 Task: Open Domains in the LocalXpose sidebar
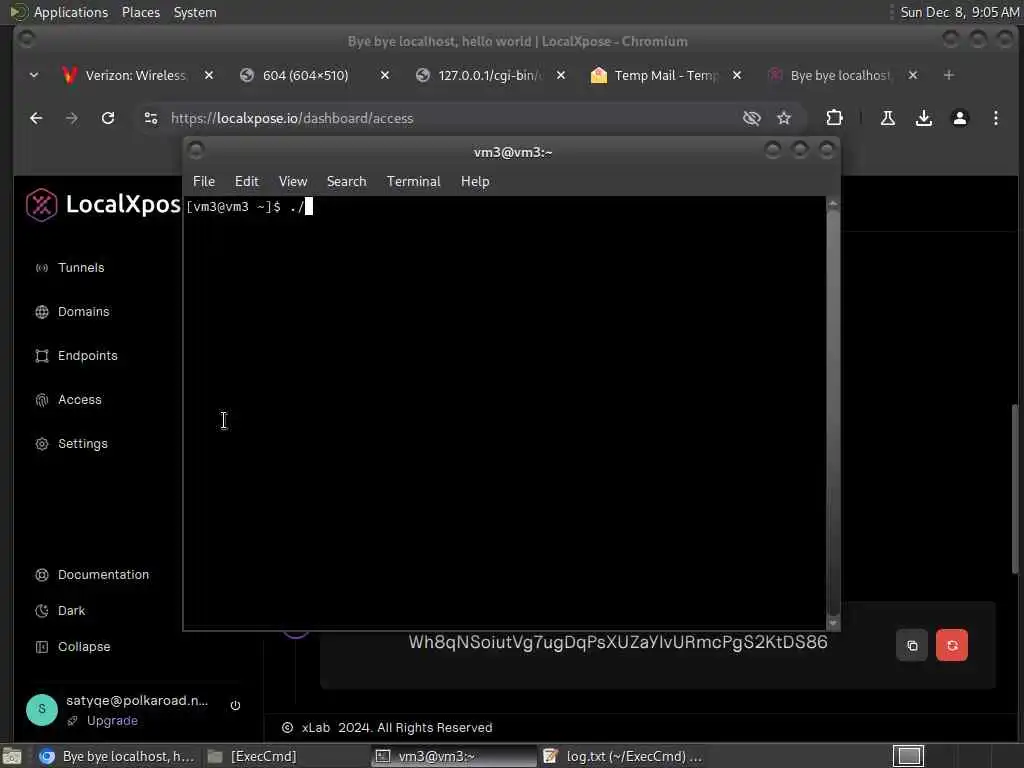coord(84,312)
